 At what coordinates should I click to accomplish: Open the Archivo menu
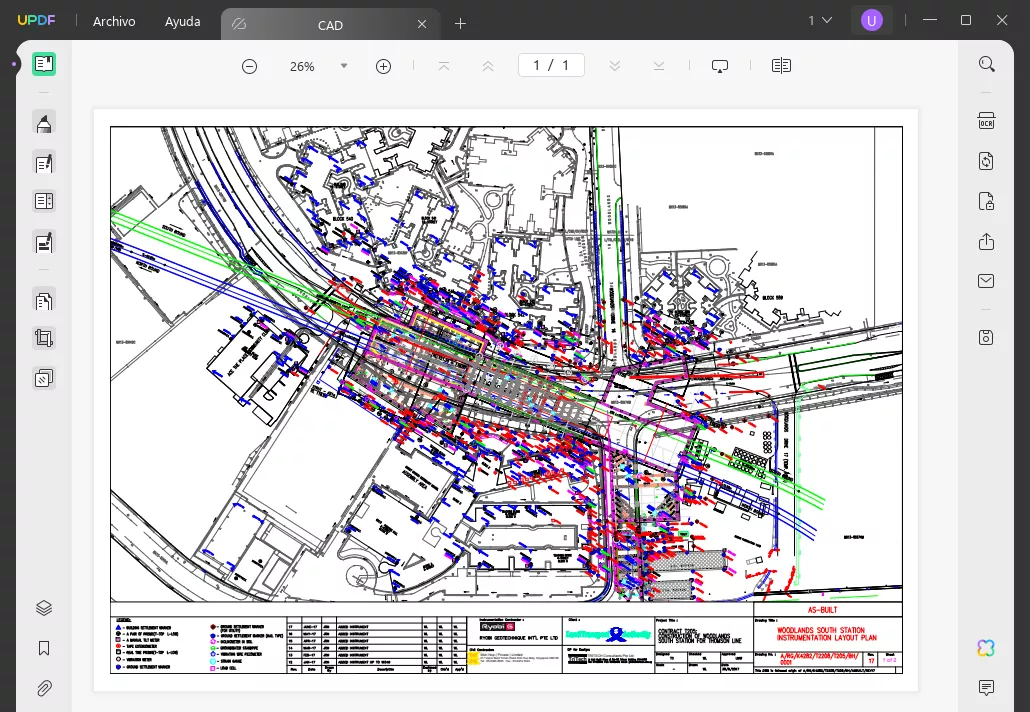point(114,22)
